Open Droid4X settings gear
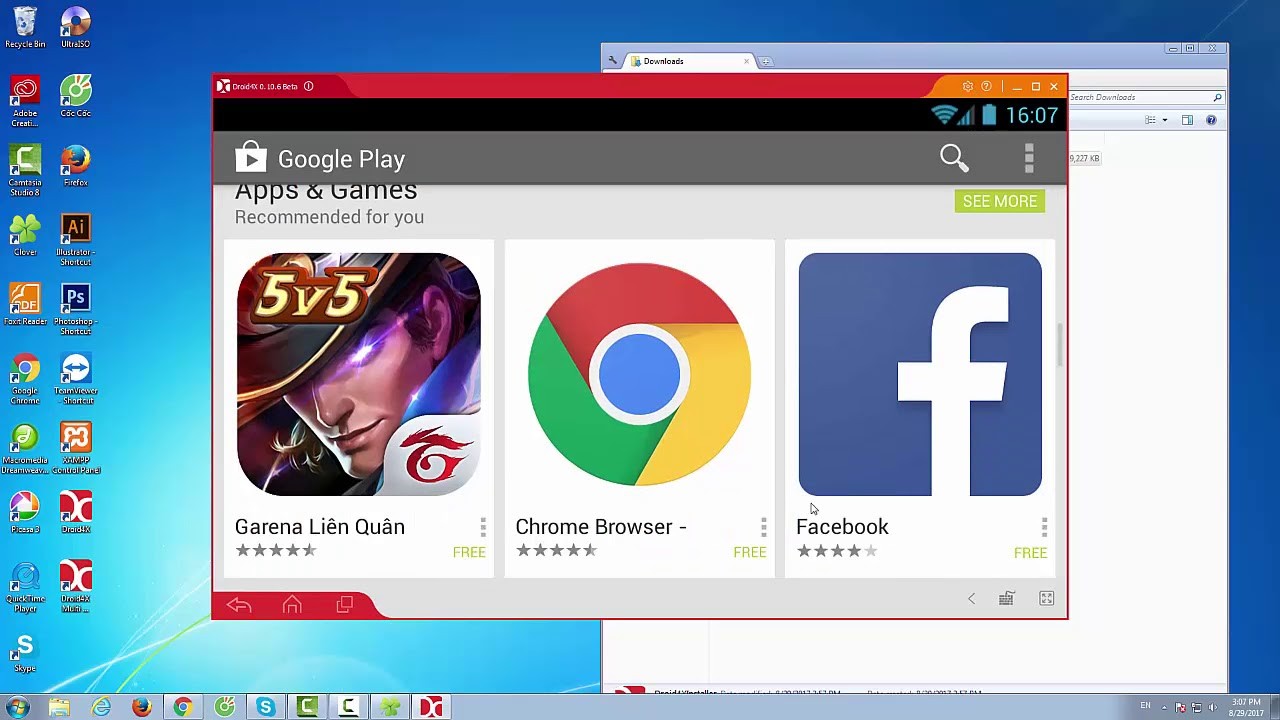 click(x=968, y=86)
